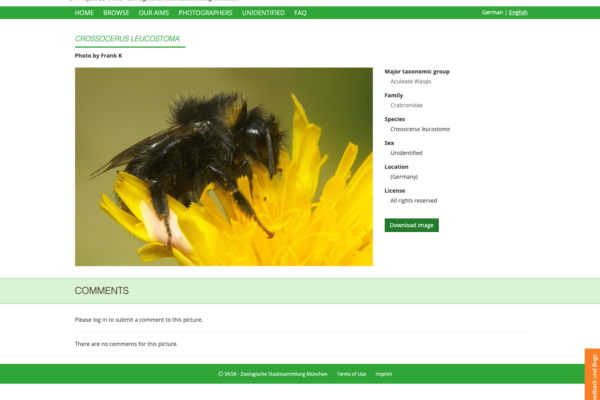Open the FAQ page

(x=300, y=13)
